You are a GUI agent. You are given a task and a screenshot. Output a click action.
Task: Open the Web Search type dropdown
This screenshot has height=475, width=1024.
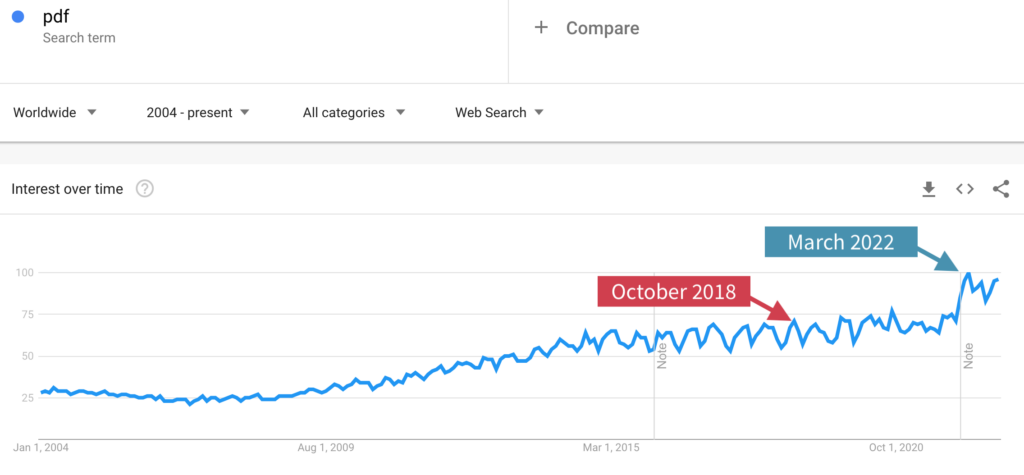(500, 112)
